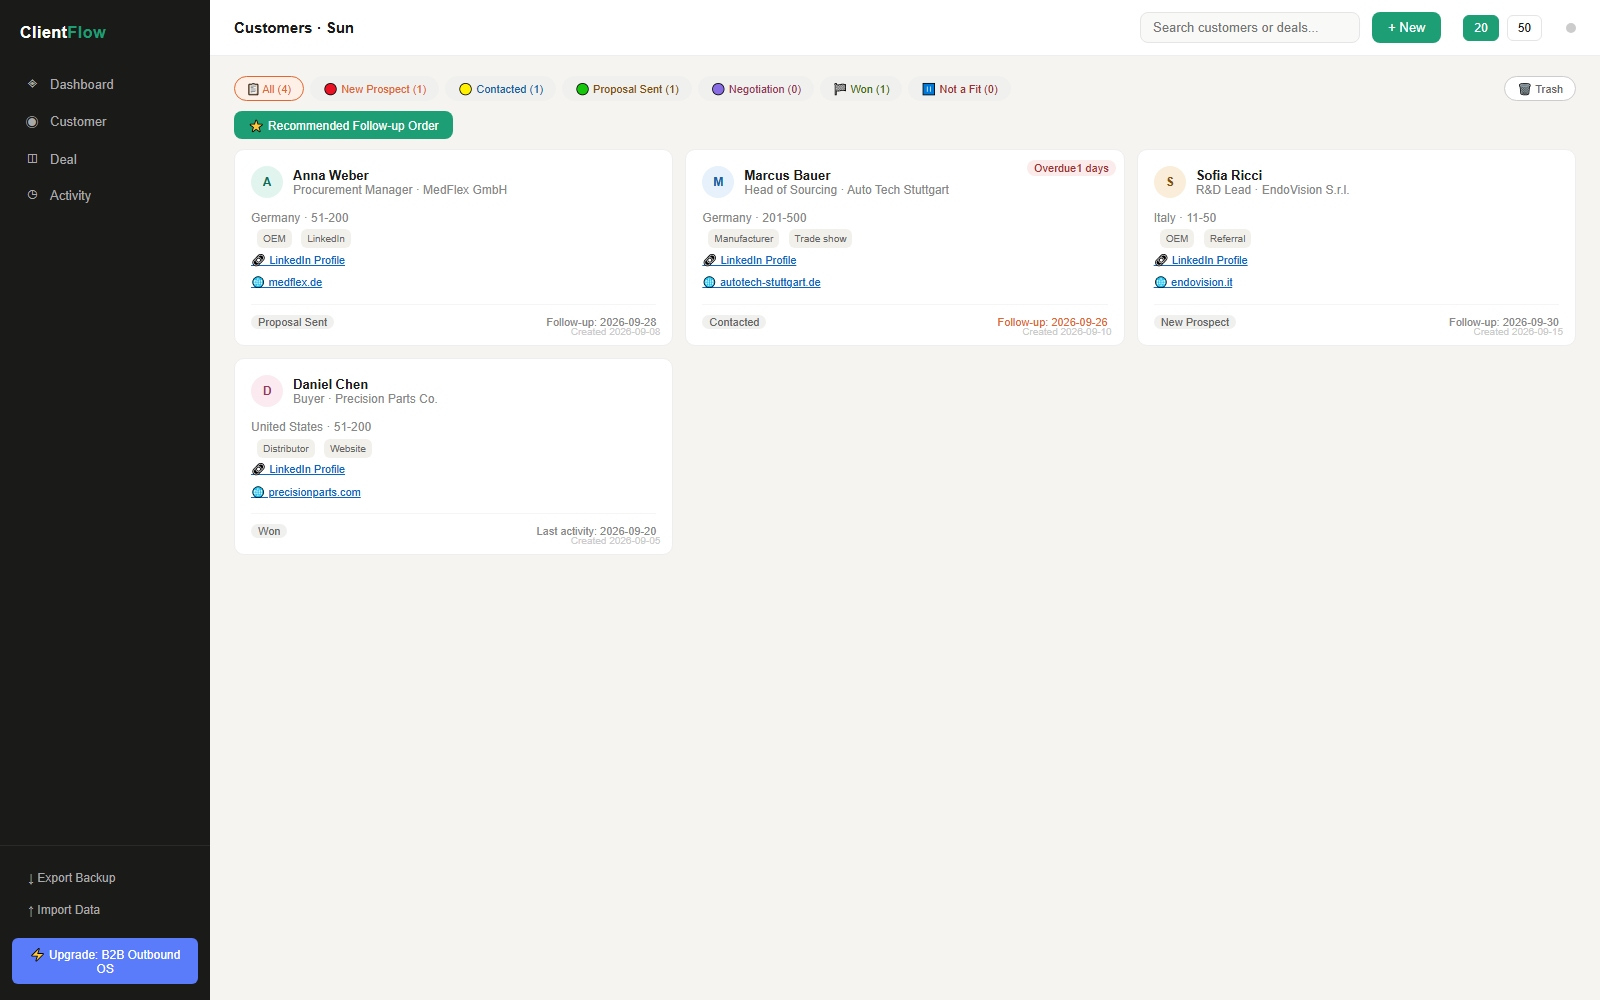
Task: Filter by Won status
Action: pyautogui.click(x=862, y=89)
